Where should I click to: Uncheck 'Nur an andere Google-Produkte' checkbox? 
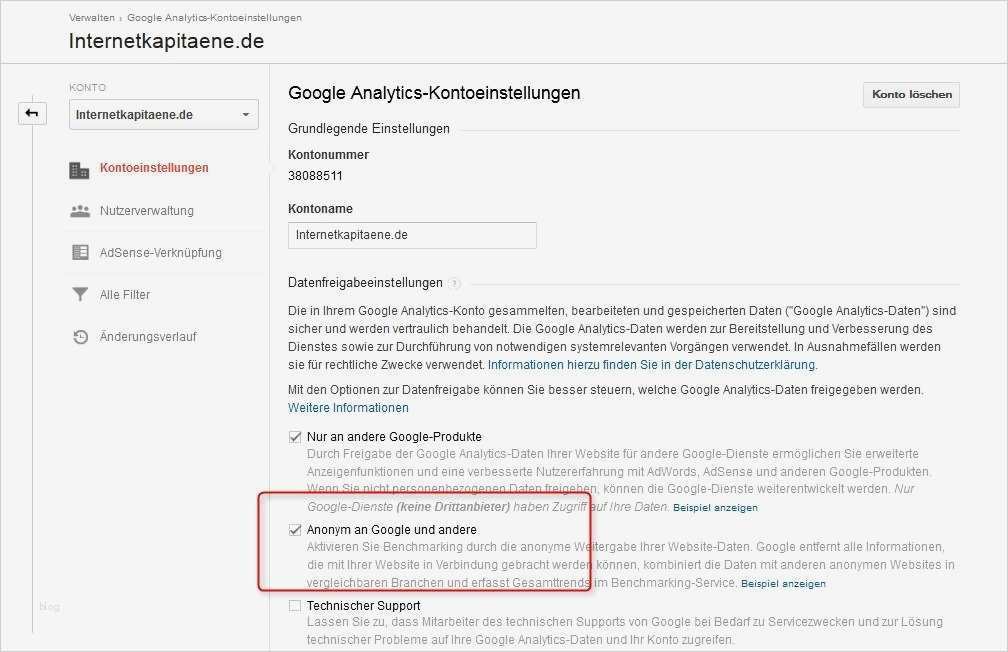click(295, 437)
